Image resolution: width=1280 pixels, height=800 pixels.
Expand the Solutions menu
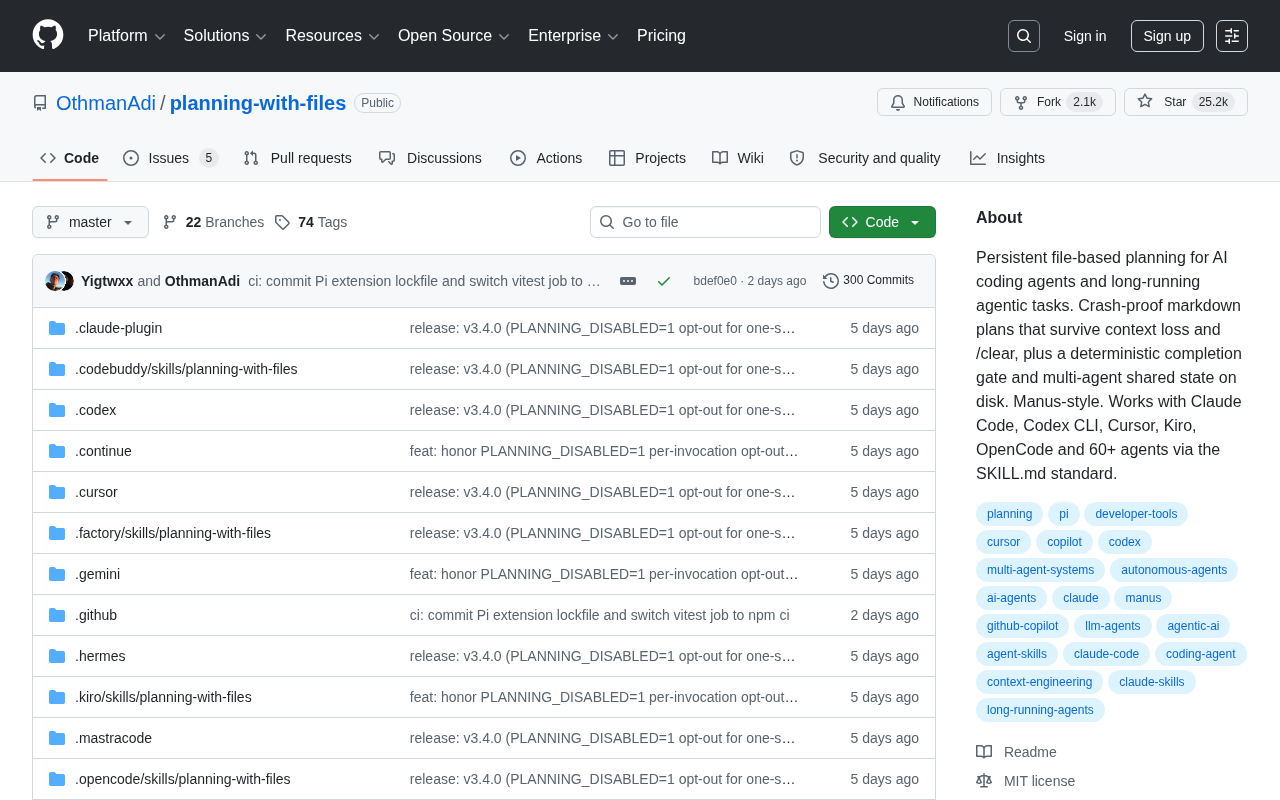[x=225, y=36]
